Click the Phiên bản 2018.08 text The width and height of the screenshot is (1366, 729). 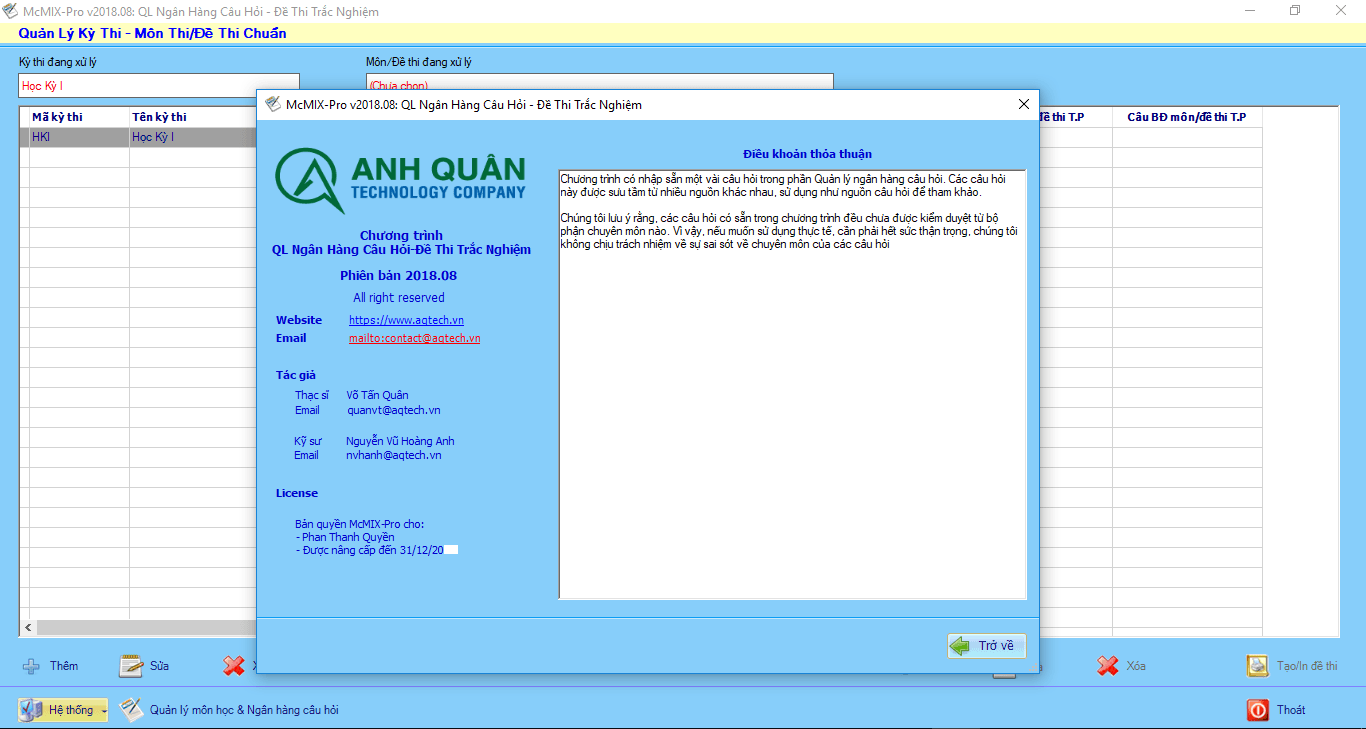point(399,275)
